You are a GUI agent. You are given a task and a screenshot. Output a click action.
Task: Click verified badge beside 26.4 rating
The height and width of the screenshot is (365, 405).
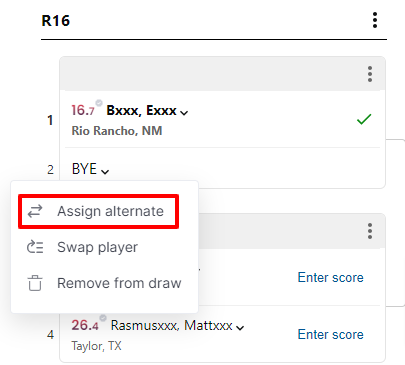coord(103,317)
